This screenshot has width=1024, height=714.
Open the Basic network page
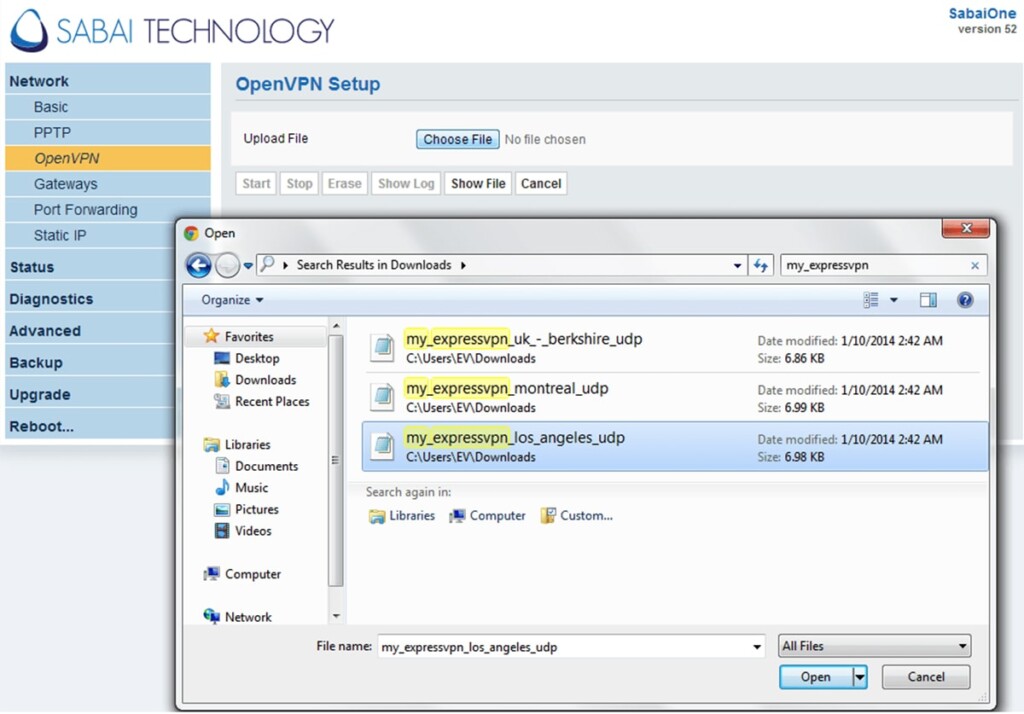coord(108,107)
